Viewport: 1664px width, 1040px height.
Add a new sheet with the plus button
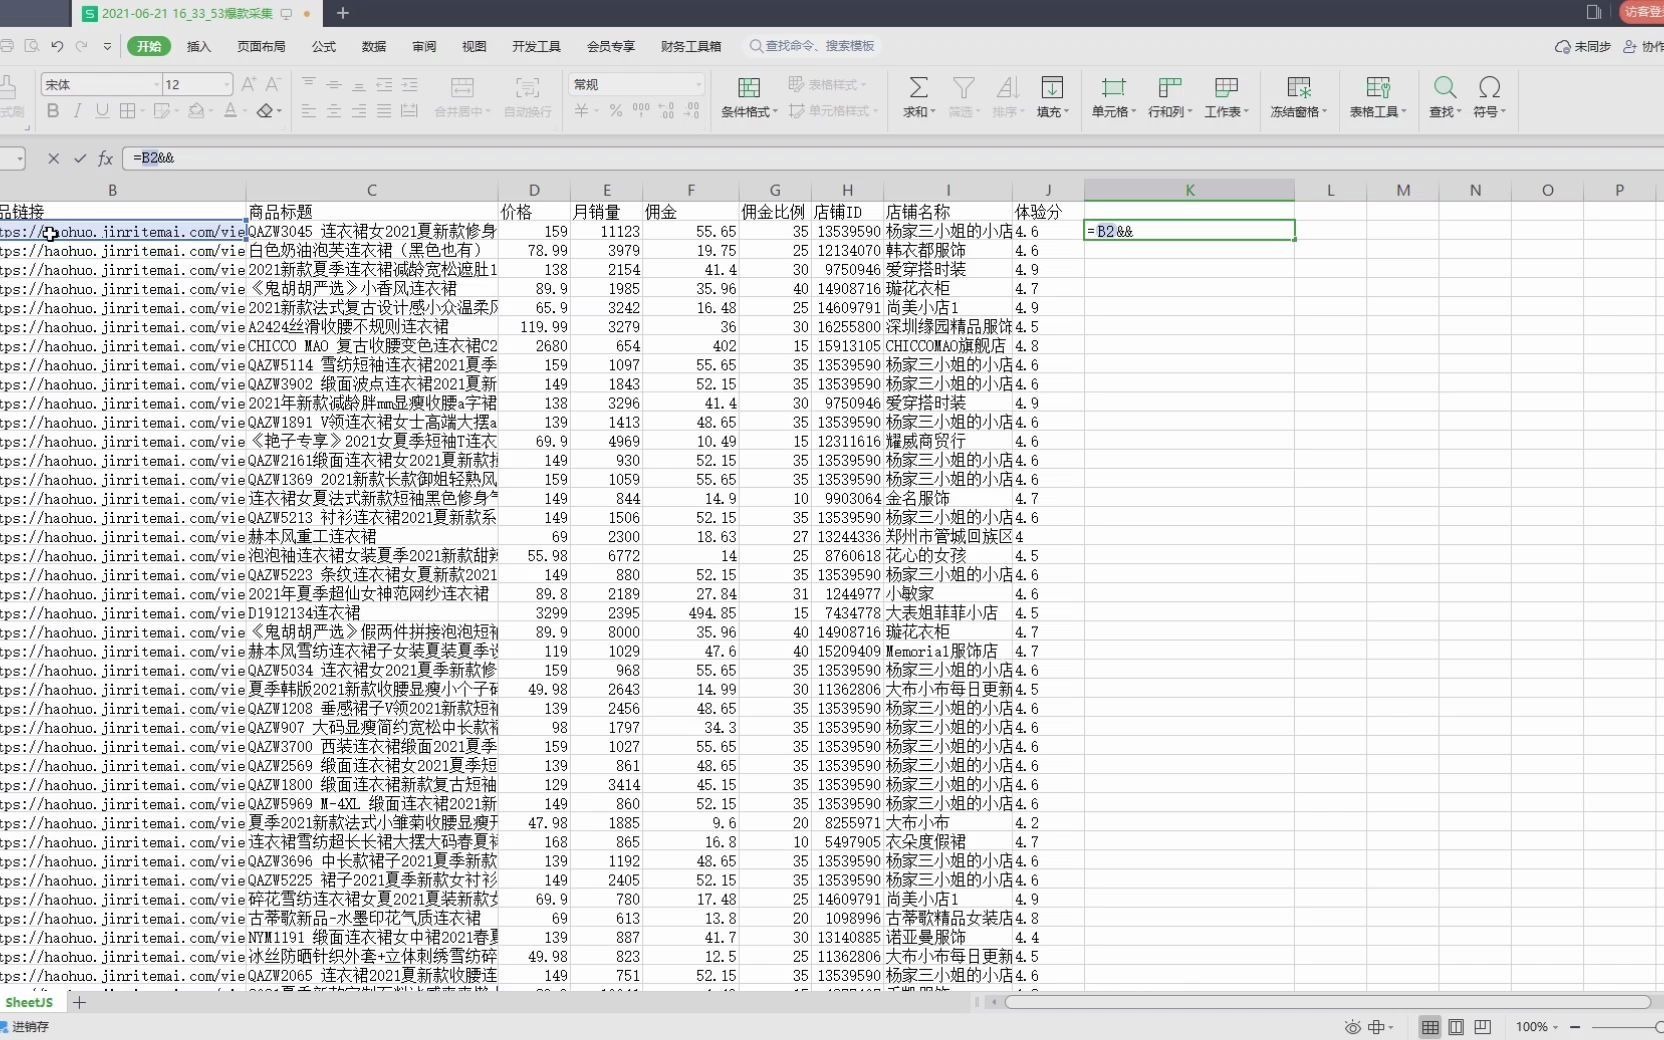79,1002
